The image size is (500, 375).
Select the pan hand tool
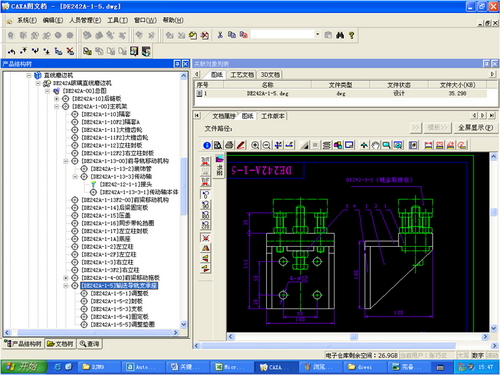click(375, 145)
